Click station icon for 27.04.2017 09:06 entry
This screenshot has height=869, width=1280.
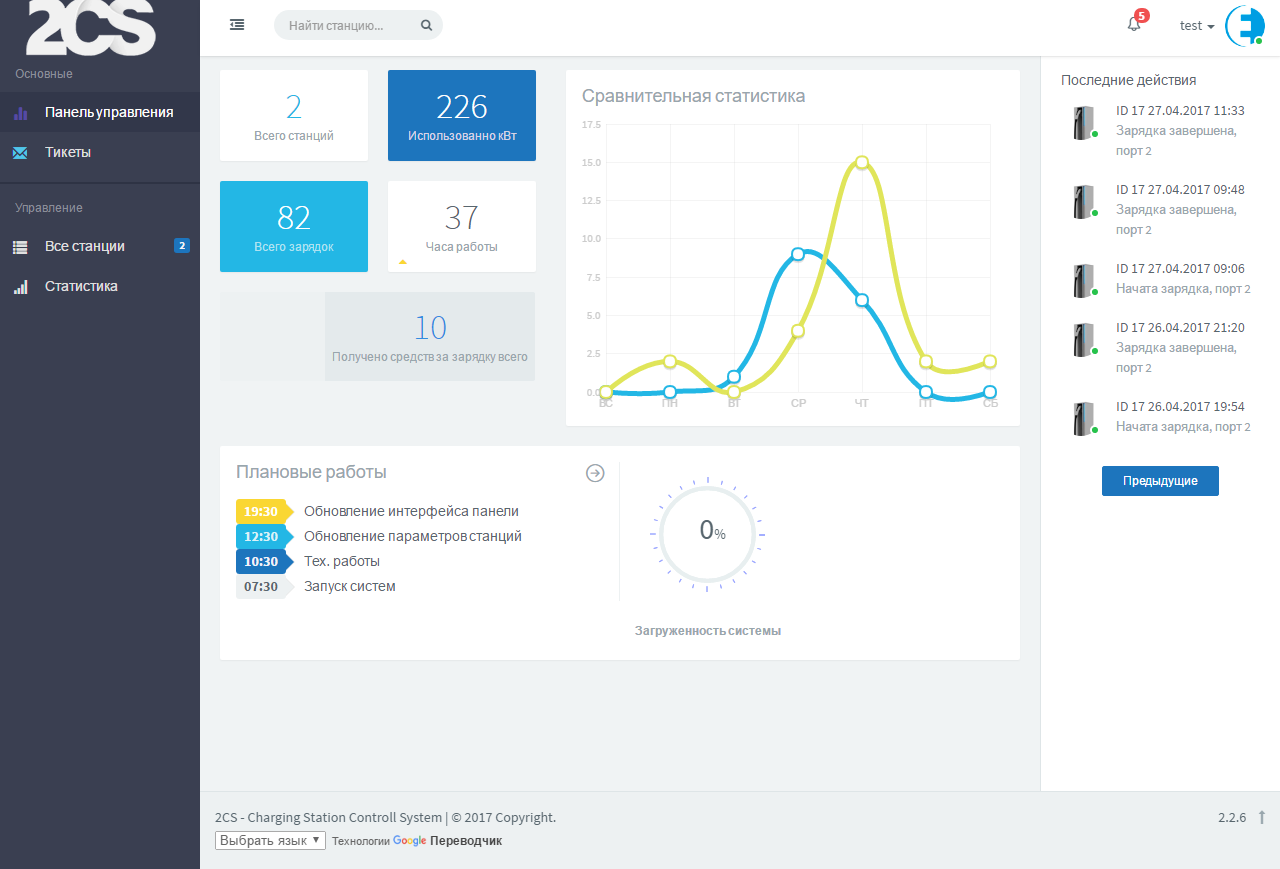(x=1085, y=281)
